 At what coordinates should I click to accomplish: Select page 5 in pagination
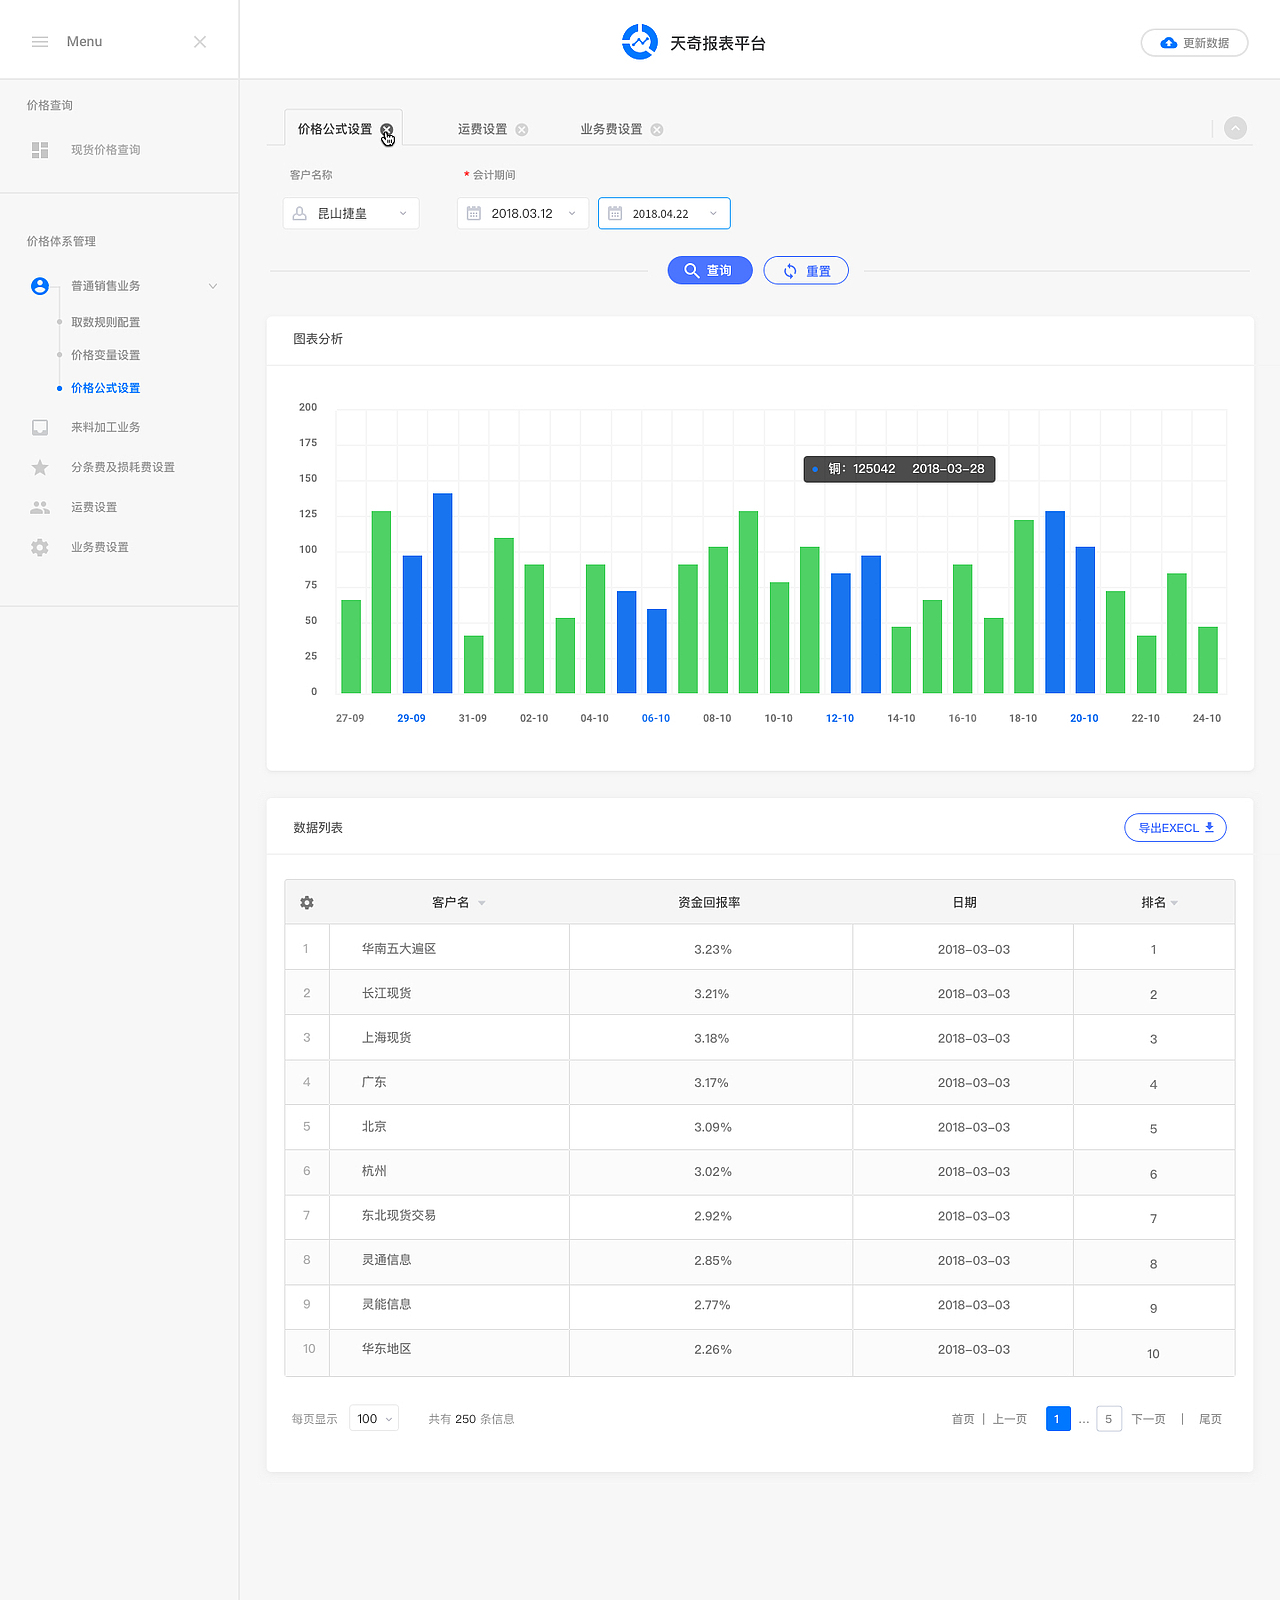coord(1109,1419)
